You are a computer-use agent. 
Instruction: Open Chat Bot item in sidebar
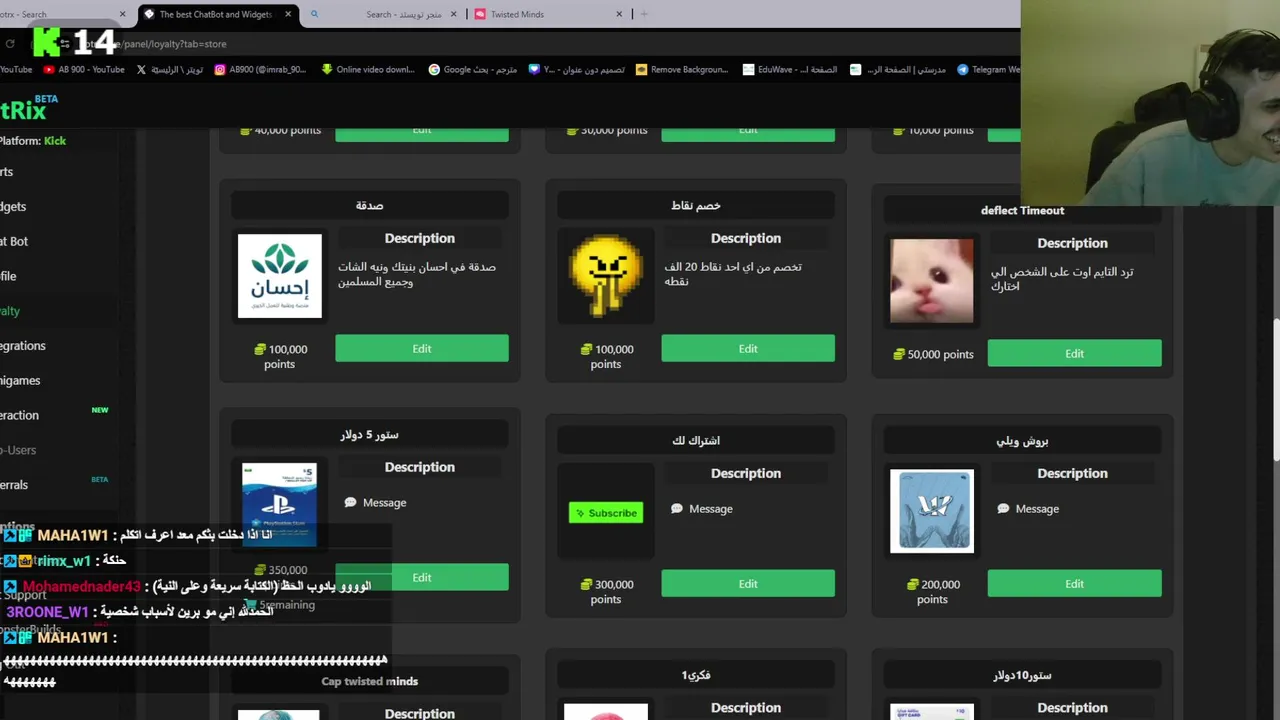pyautogui.click(x=14, y=241)
